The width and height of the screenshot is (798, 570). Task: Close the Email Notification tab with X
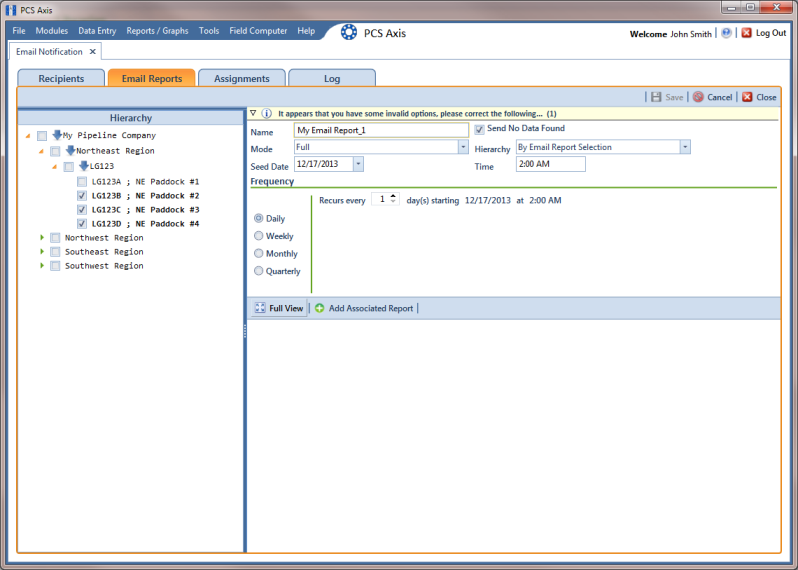[x=93, y=51]
